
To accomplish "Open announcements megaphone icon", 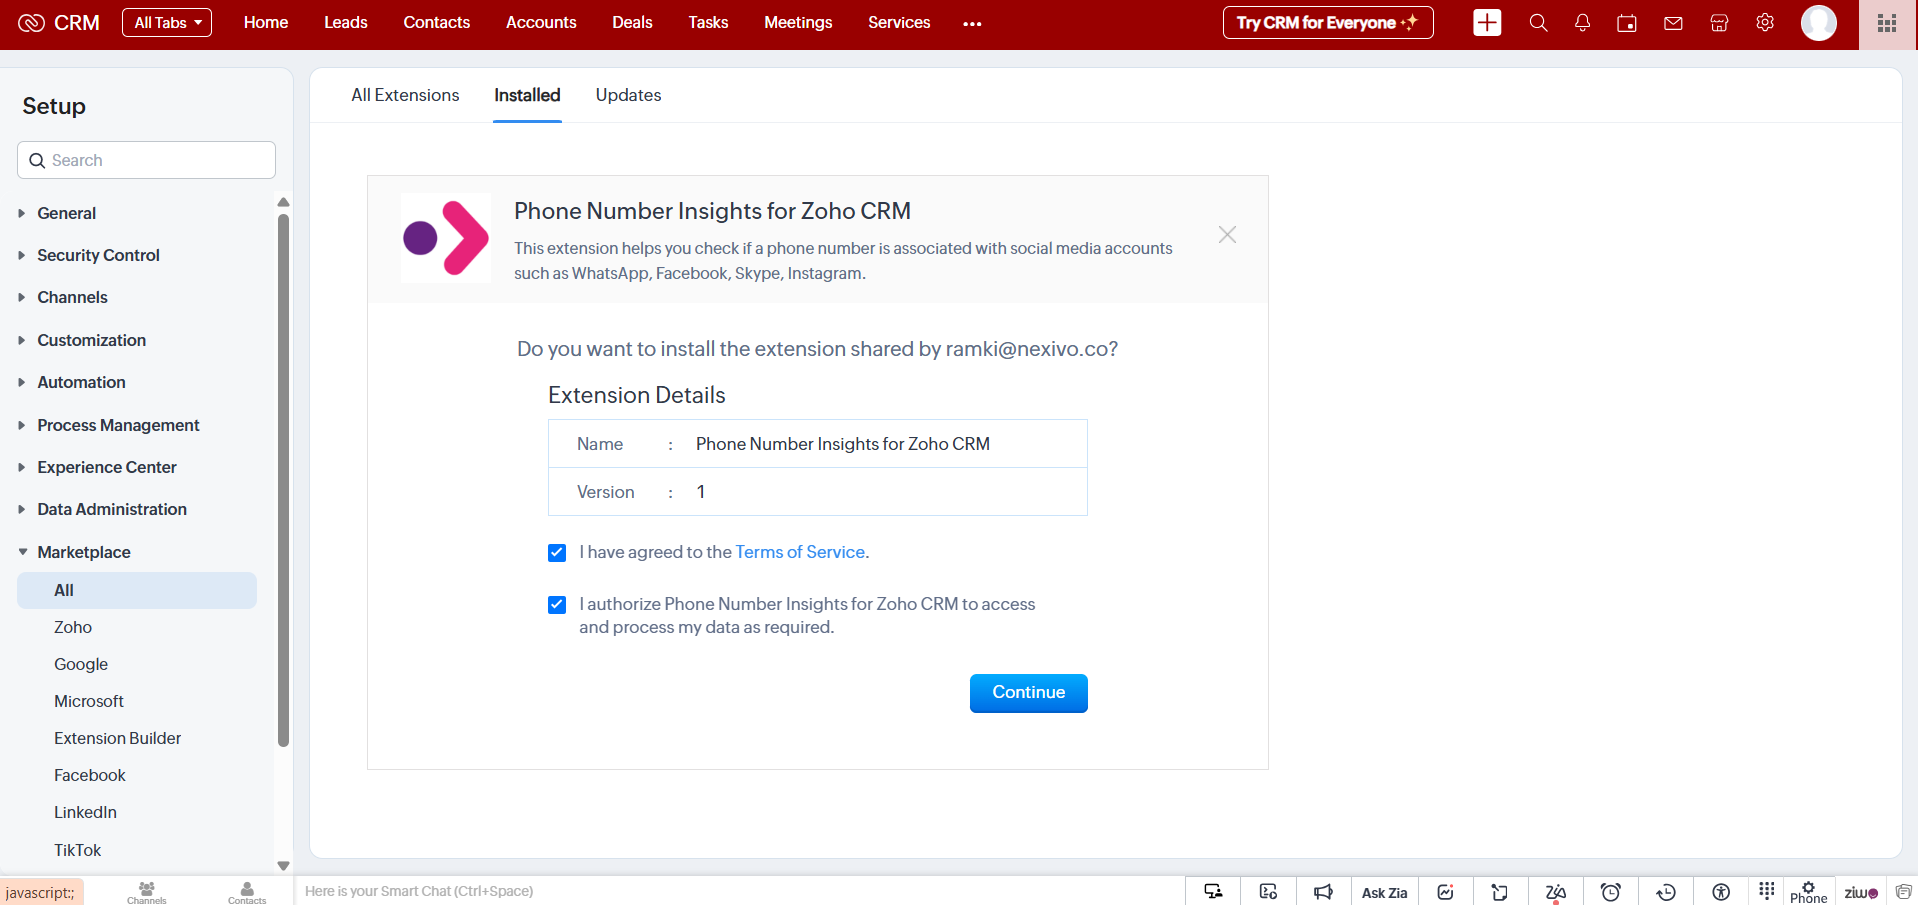I will point(1323,891).
